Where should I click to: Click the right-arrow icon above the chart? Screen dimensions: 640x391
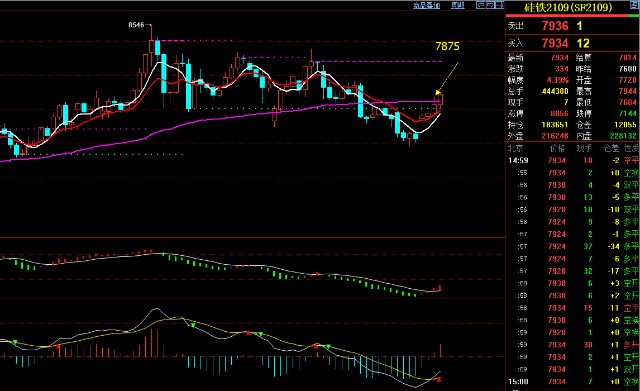click(x=490, y=5)
